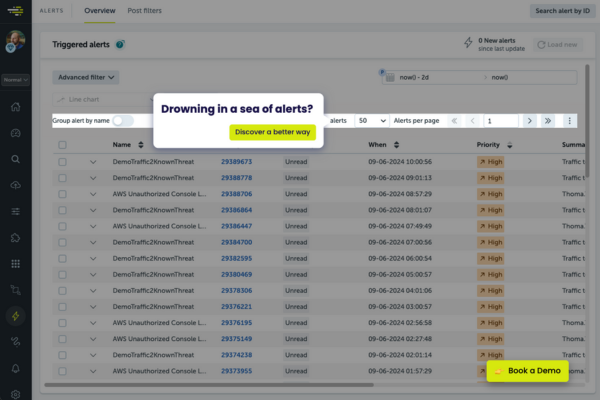600x400 pixels.
Task: Click the Home icon in the left sidebar
Action: tap(15, 107)
